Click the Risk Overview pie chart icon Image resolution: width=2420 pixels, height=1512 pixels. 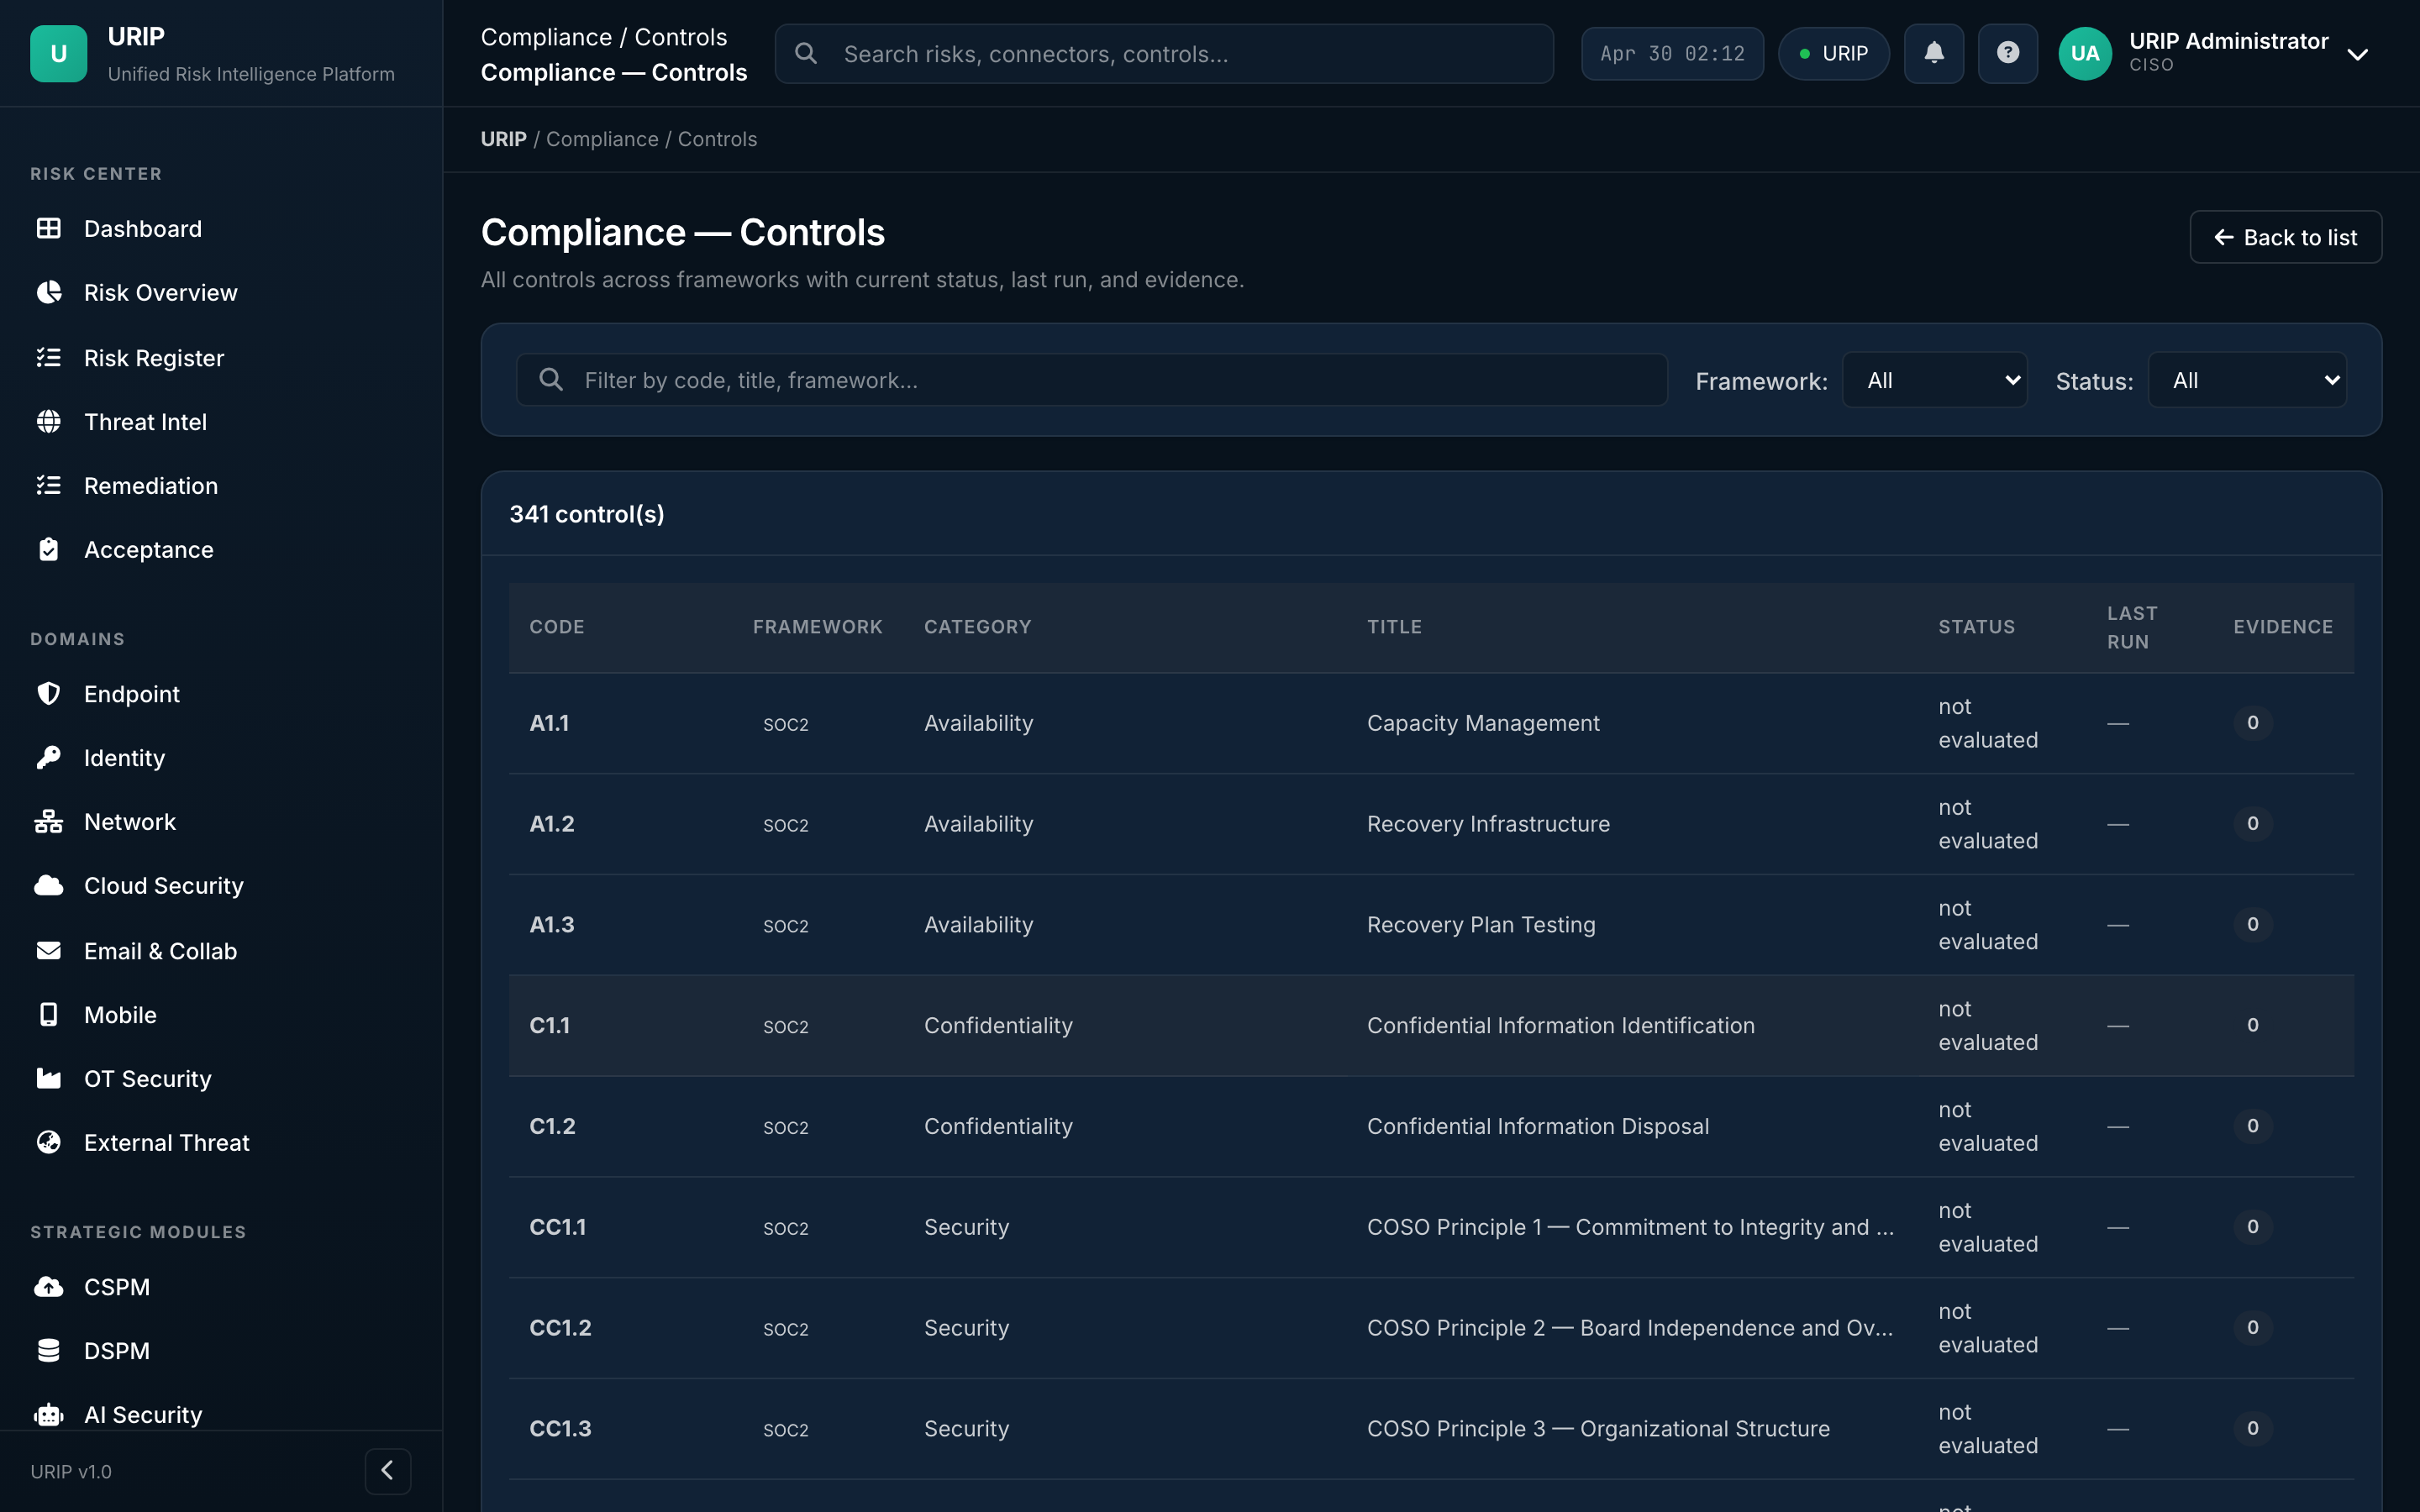coord(48,292)
